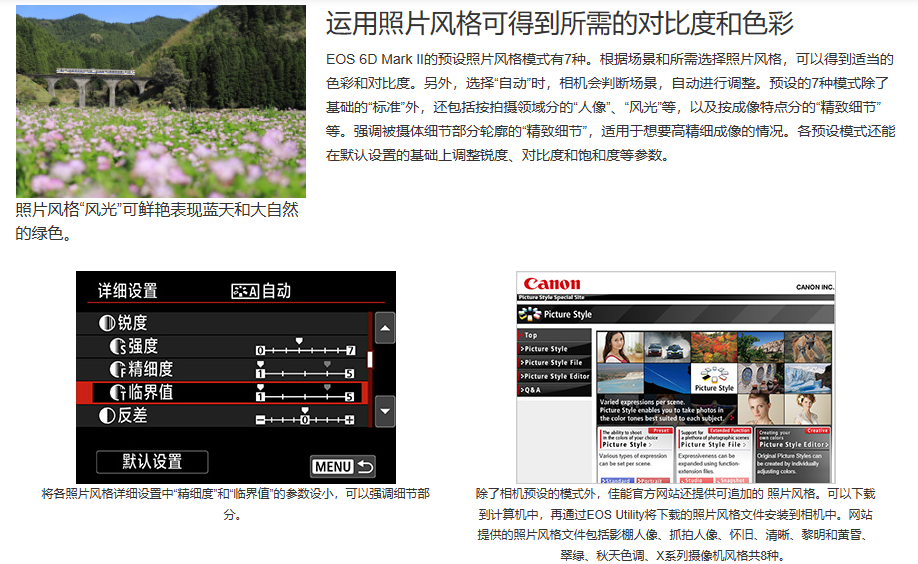
Task: Click the Canon logo in site screenshot
Action: (552, 284)
